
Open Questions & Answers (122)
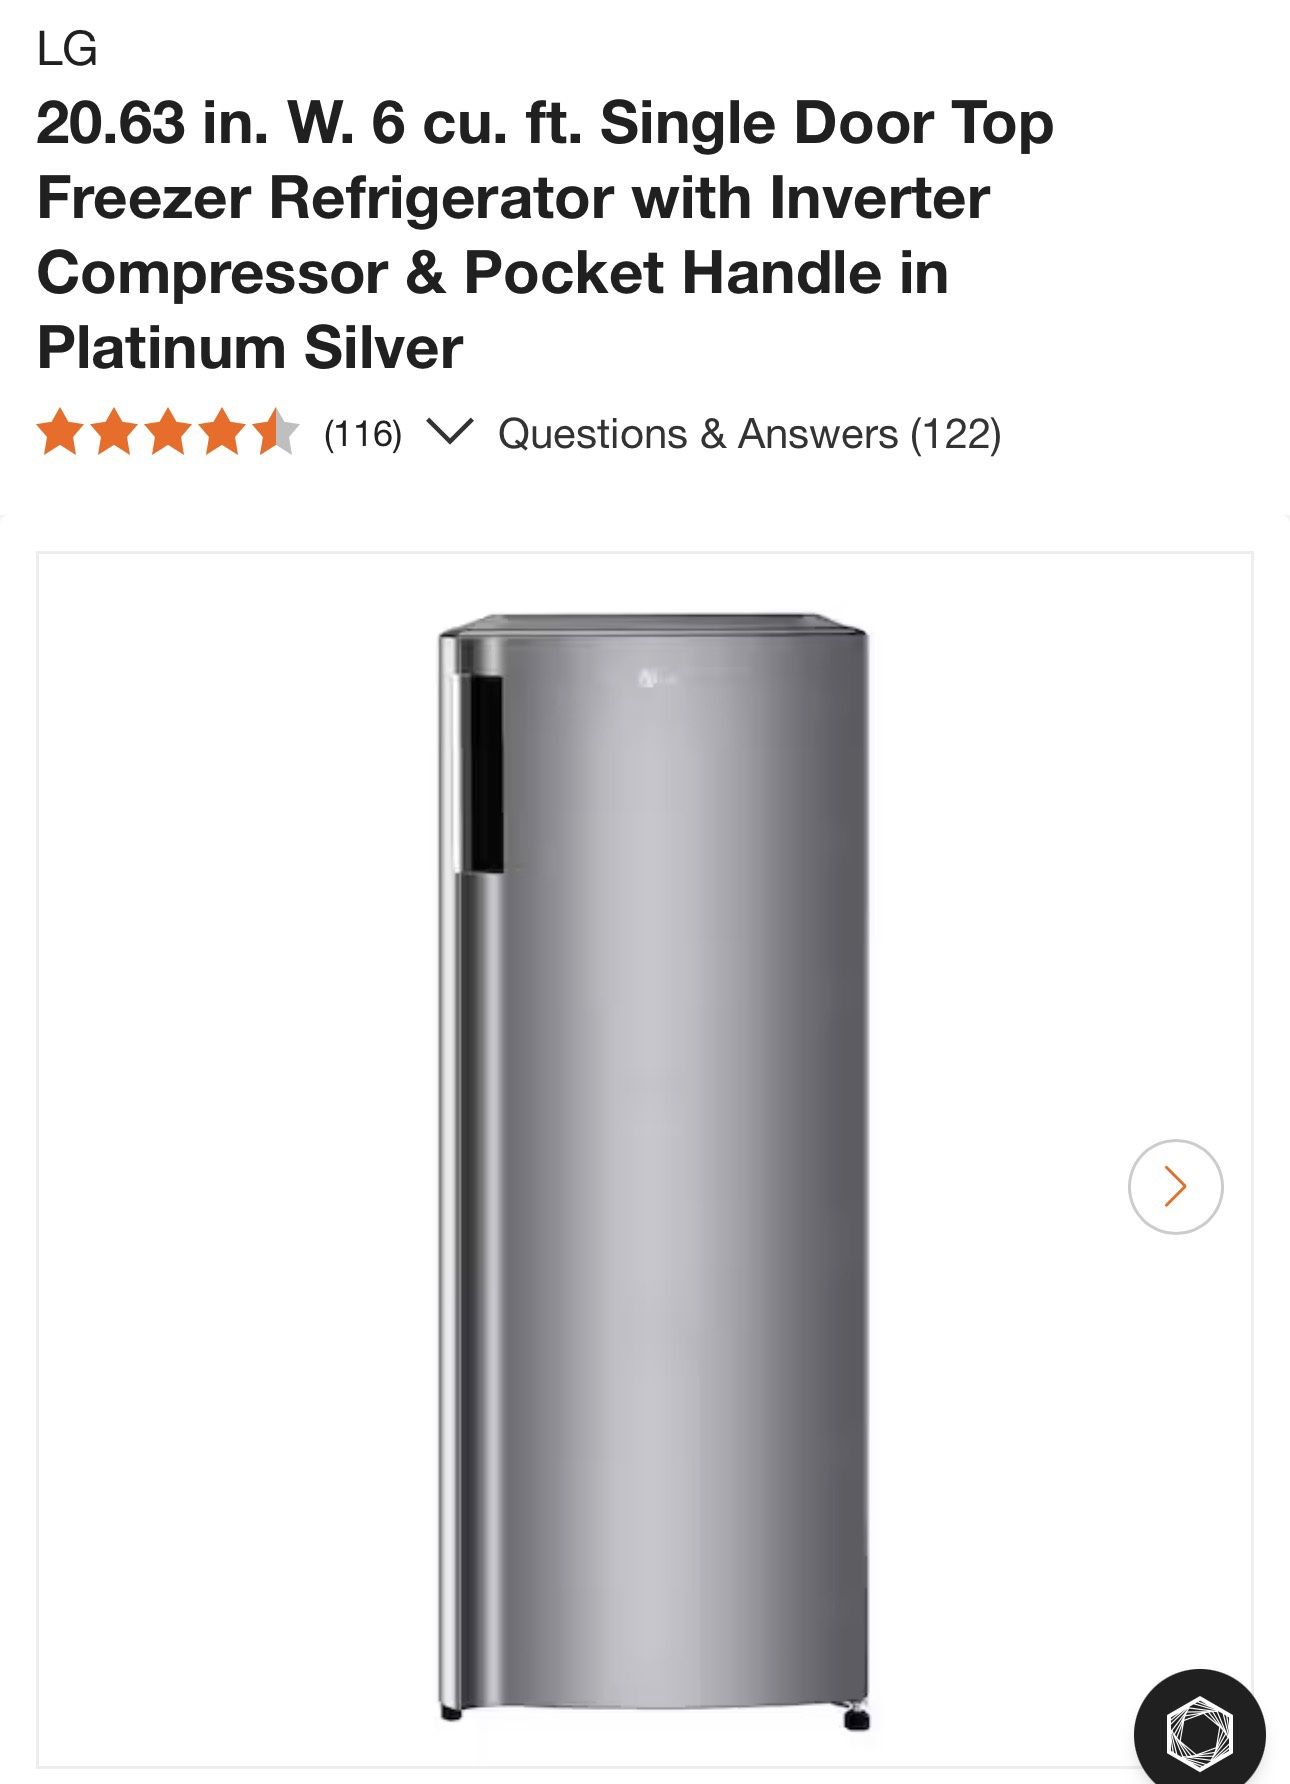tap(749, 434)
